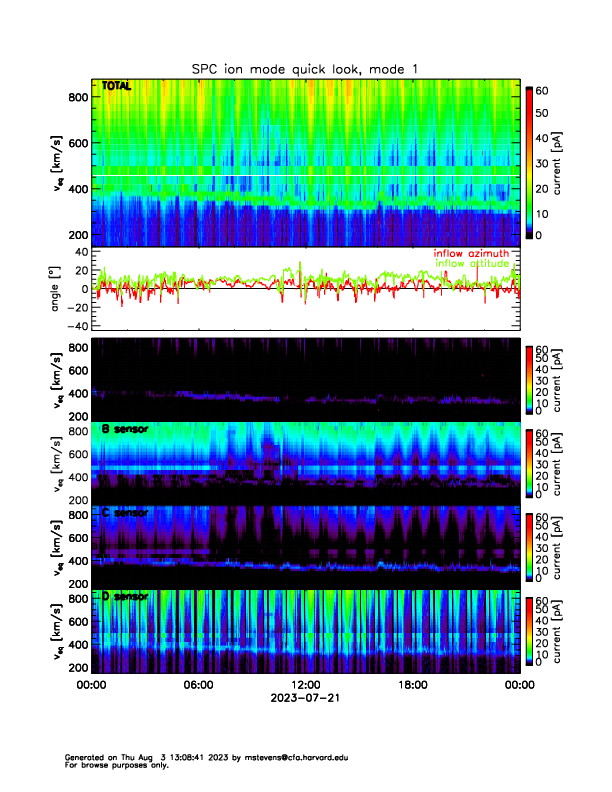Select the 'B sensor' panel label
The height and width of the screenshot is (792, 612).
(124, 429)
